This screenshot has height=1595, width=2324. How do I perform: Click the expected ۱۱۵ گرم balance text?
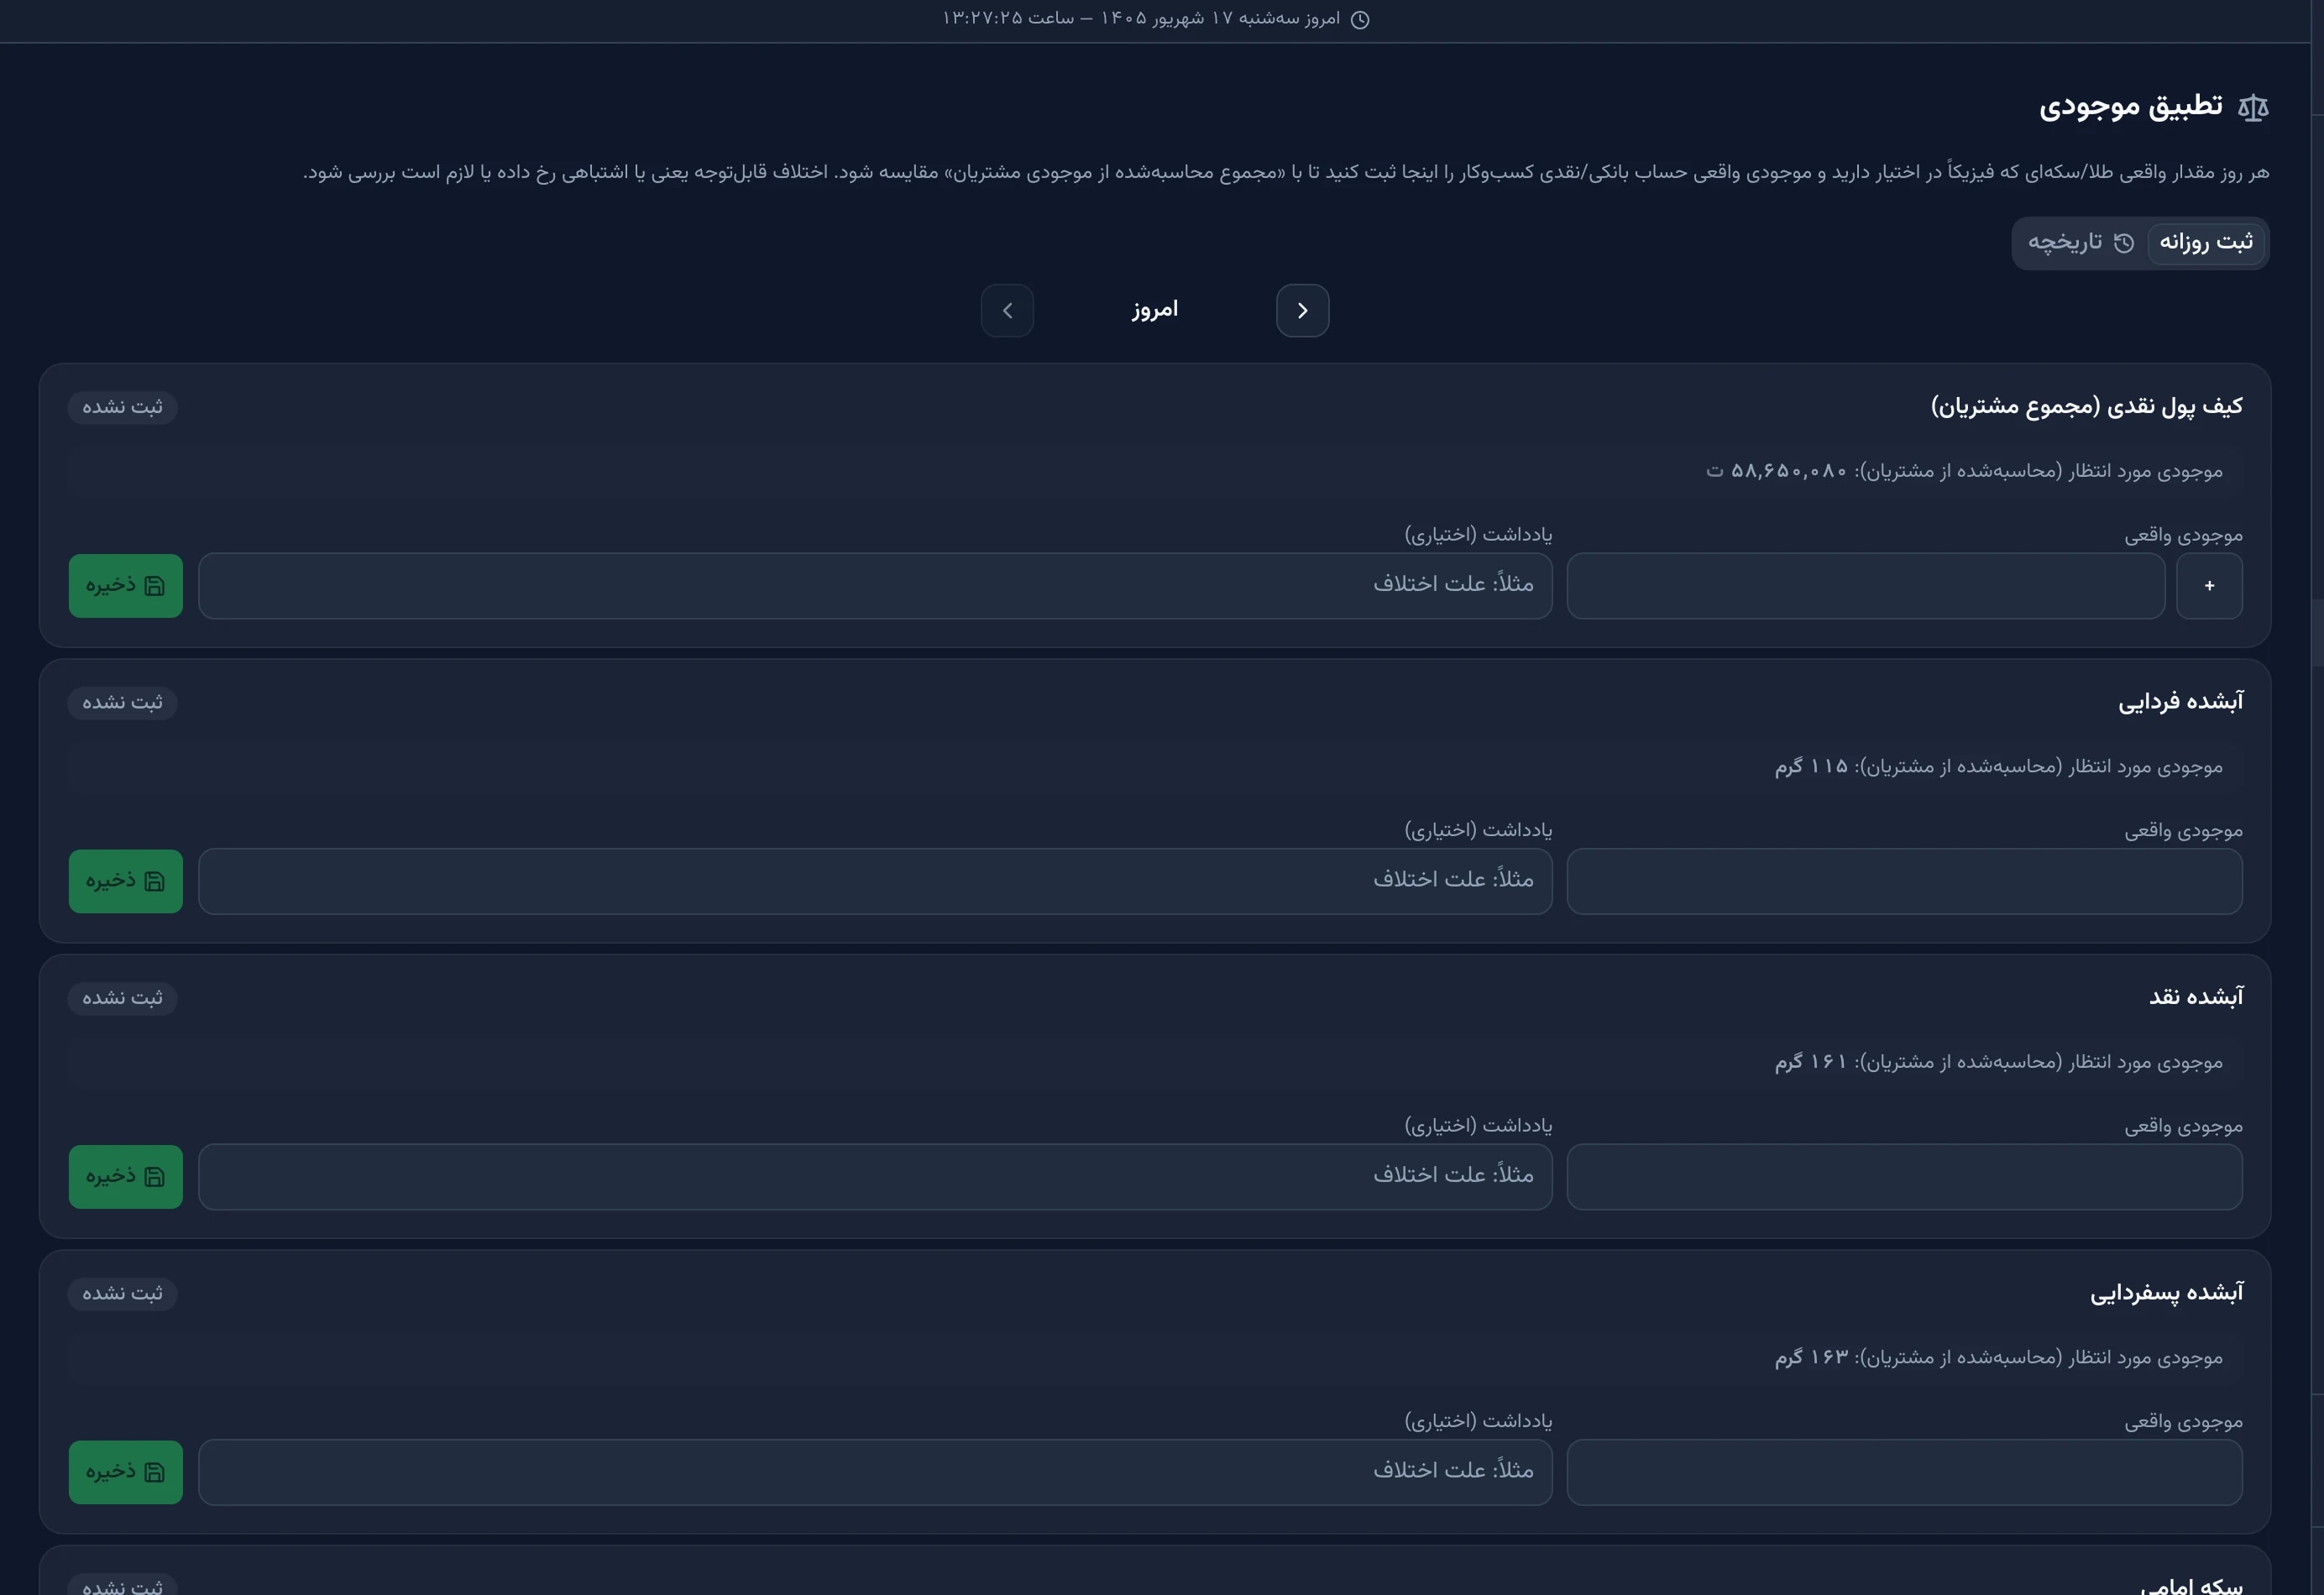point(1811,766)
